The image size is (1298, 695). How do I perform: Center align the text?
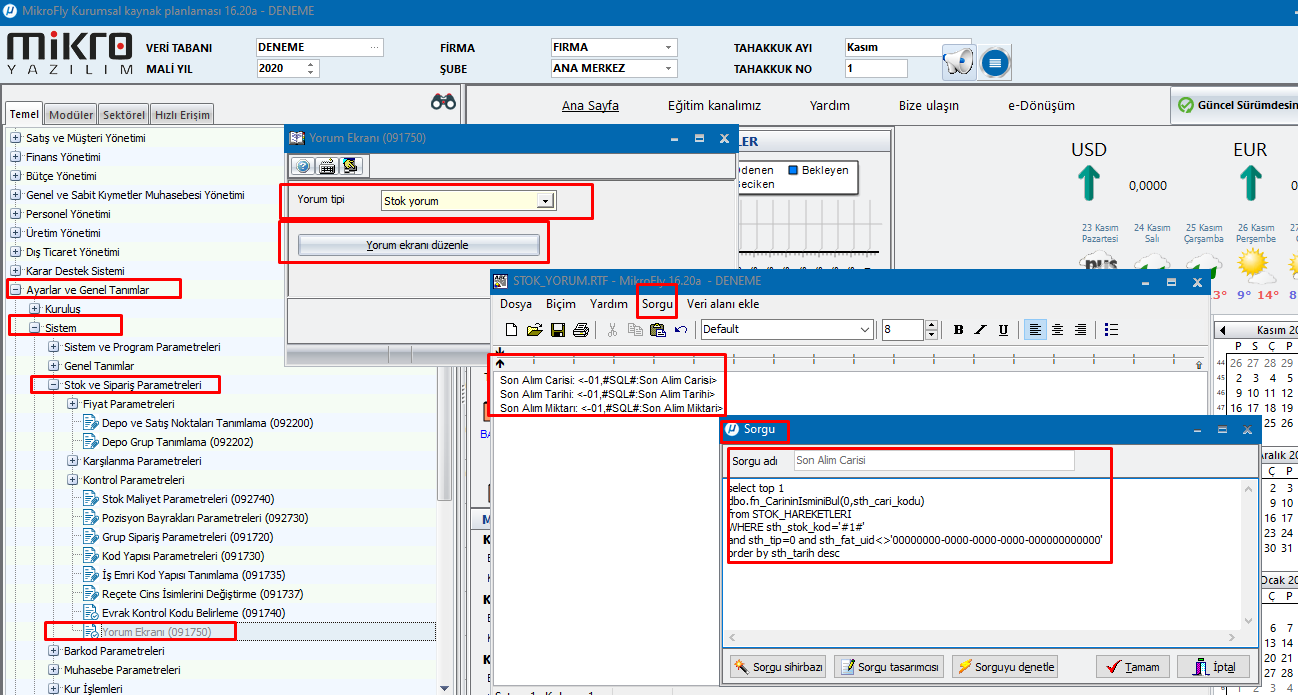click(x=1057, y=330)
